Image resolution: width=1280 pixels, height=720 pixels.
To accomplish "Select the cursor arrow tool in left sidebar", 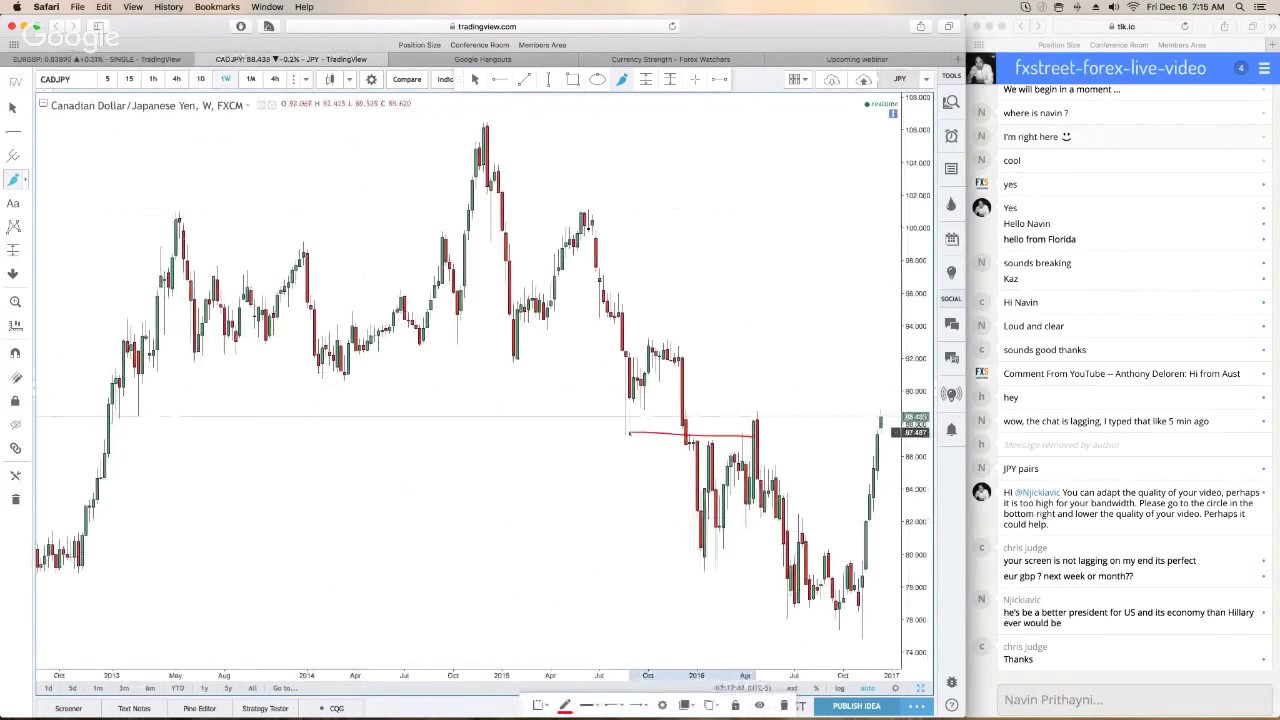I will click(x=13, y=107).
